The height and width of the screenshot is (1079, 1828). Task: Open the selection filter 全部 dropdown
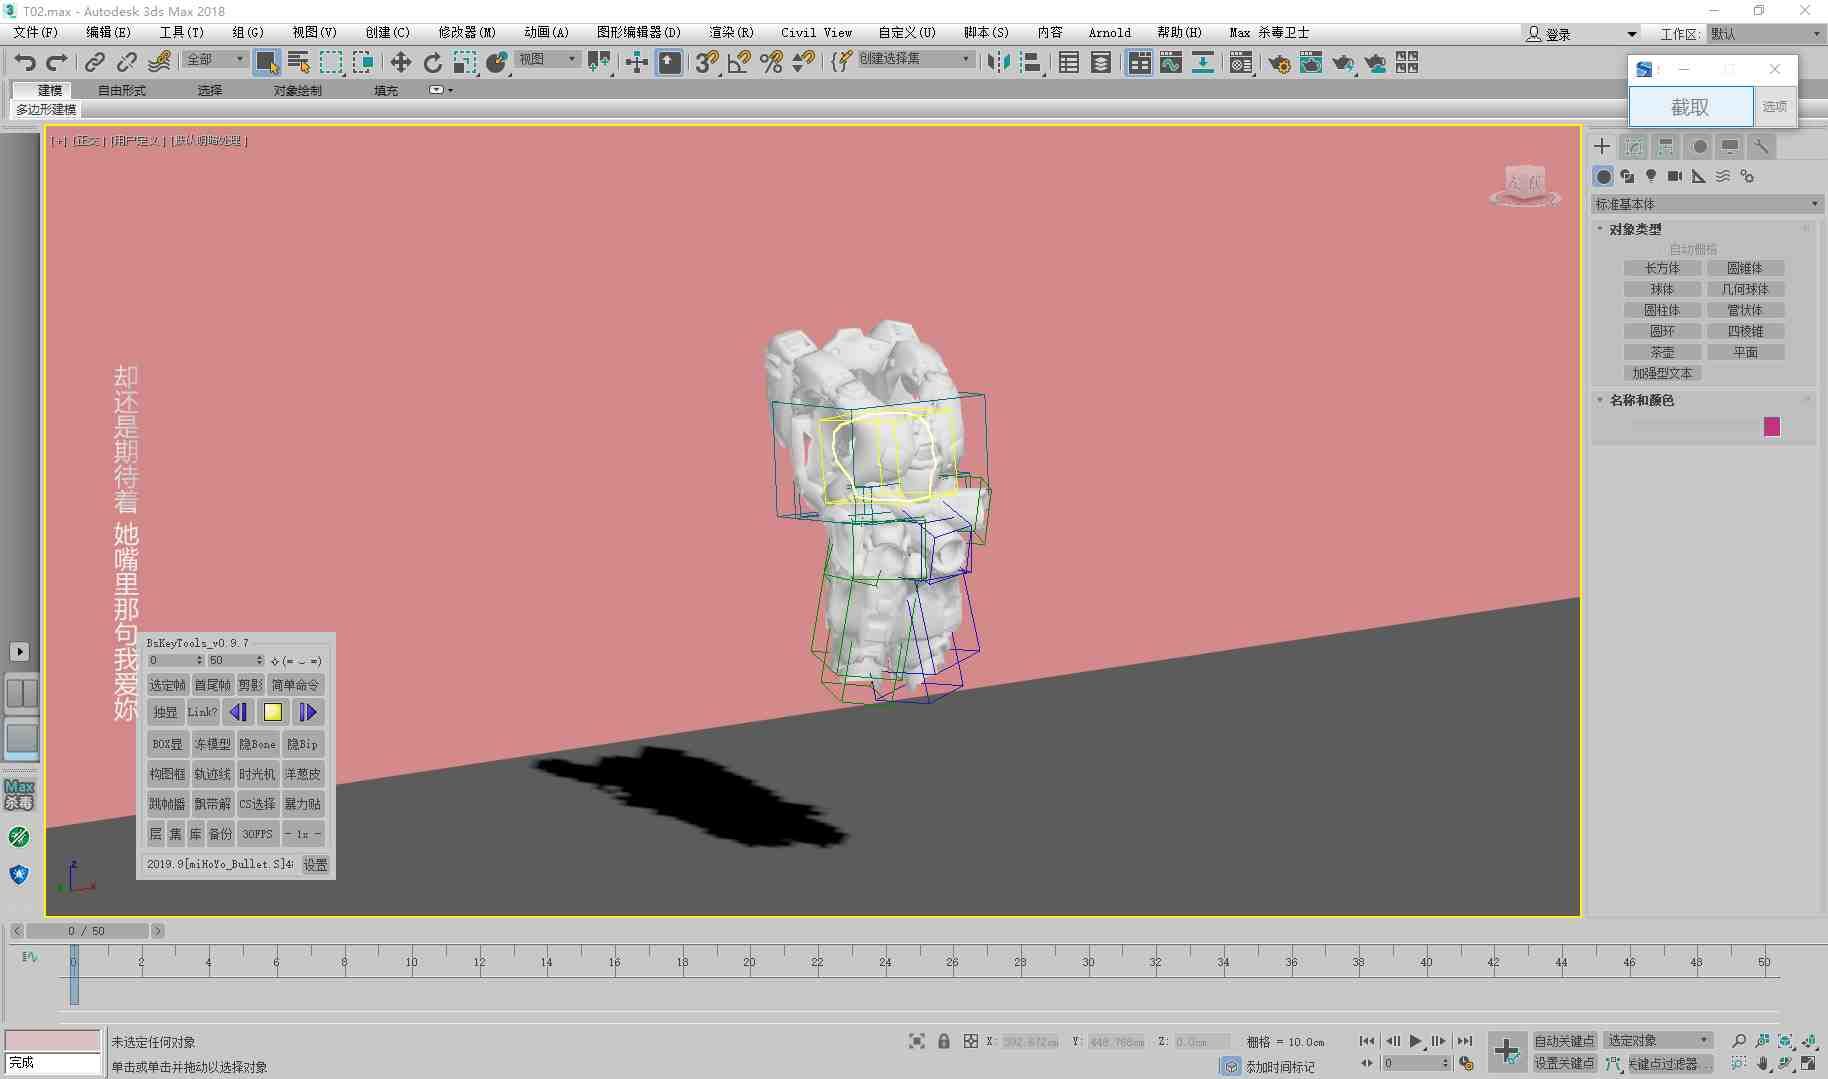click(215, 59)
